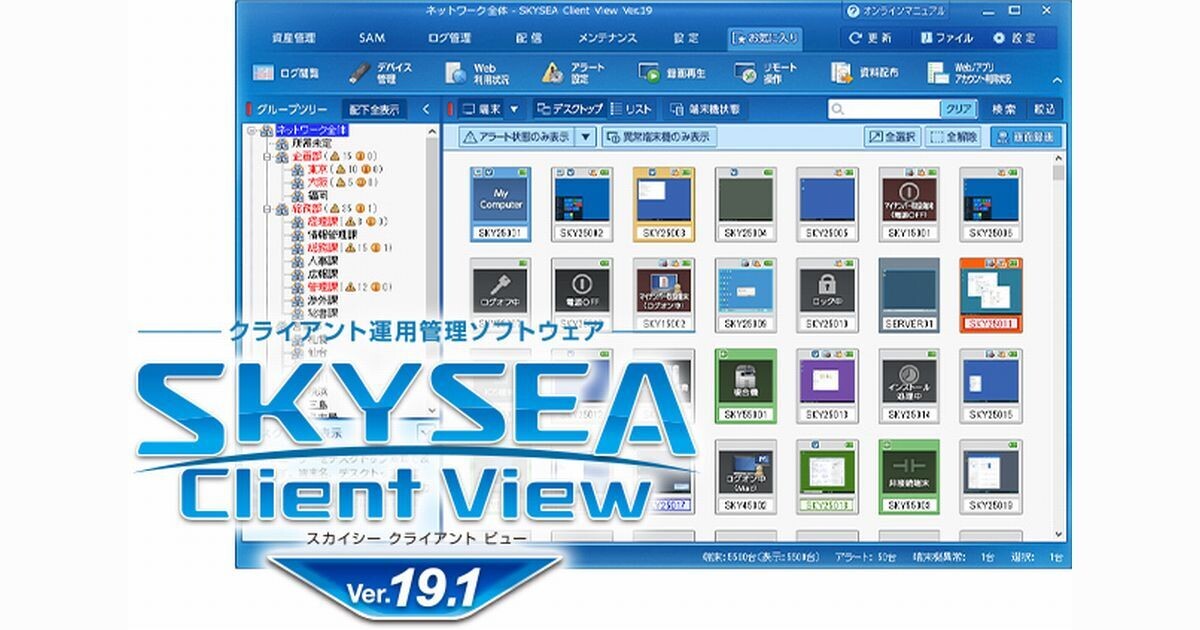Open Web利用状況 globe icon

pos(456,73)
